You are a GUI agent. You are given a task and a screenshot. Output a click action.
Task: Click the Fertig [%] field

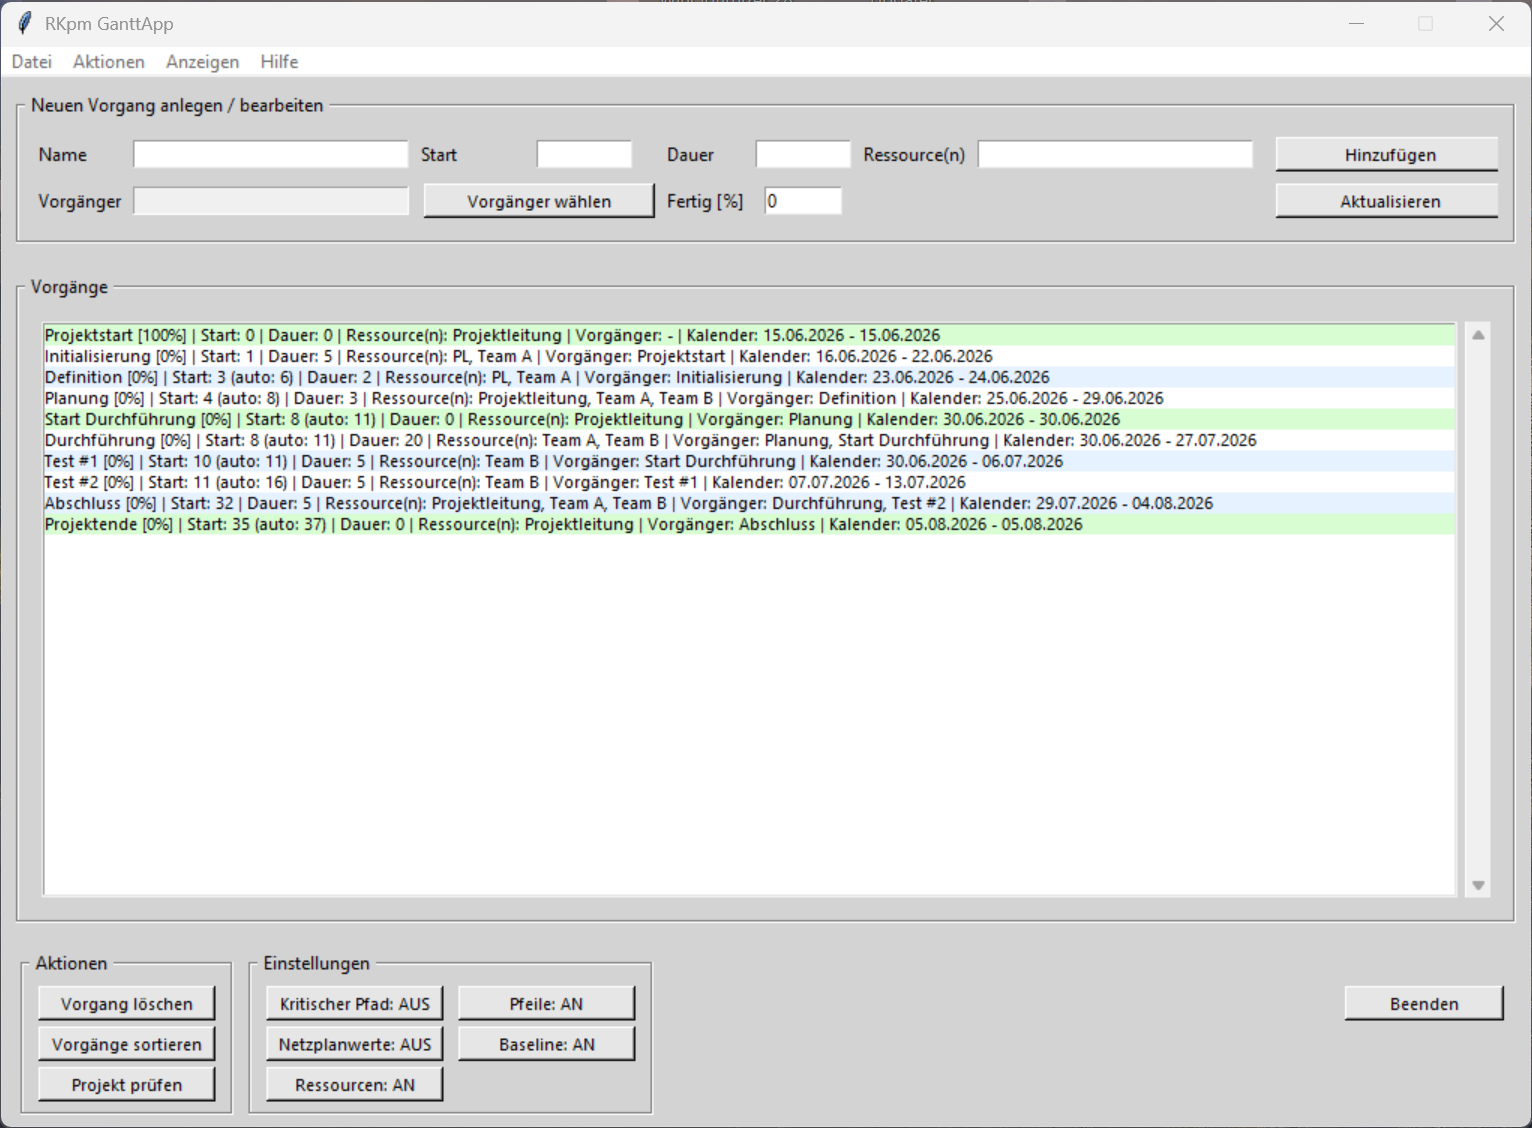coord(803,201)
